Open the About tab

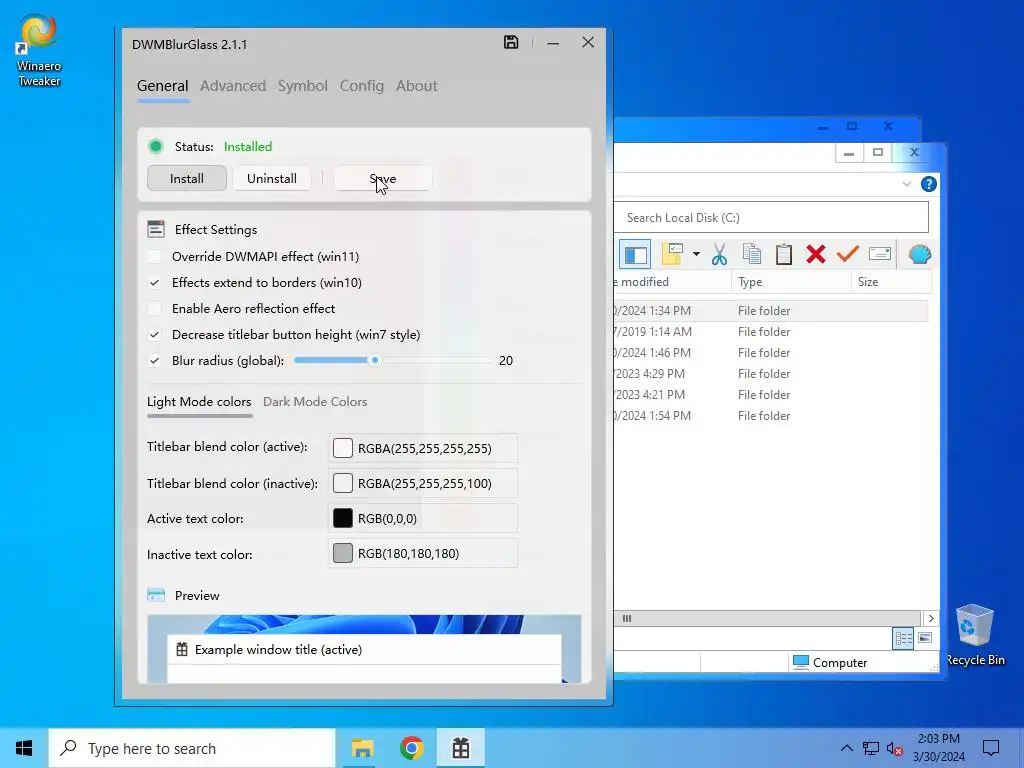tap(417, 86)
